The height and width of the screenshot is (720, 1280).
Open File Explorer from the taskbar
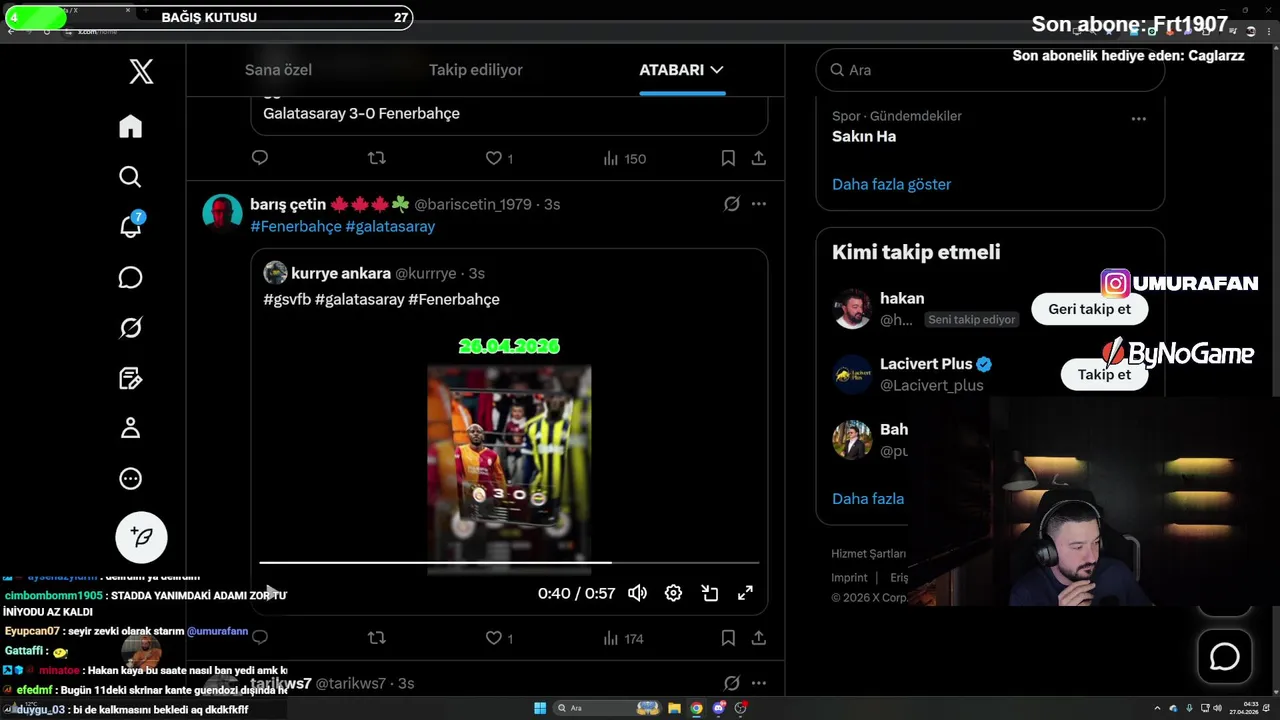point(674,708)
